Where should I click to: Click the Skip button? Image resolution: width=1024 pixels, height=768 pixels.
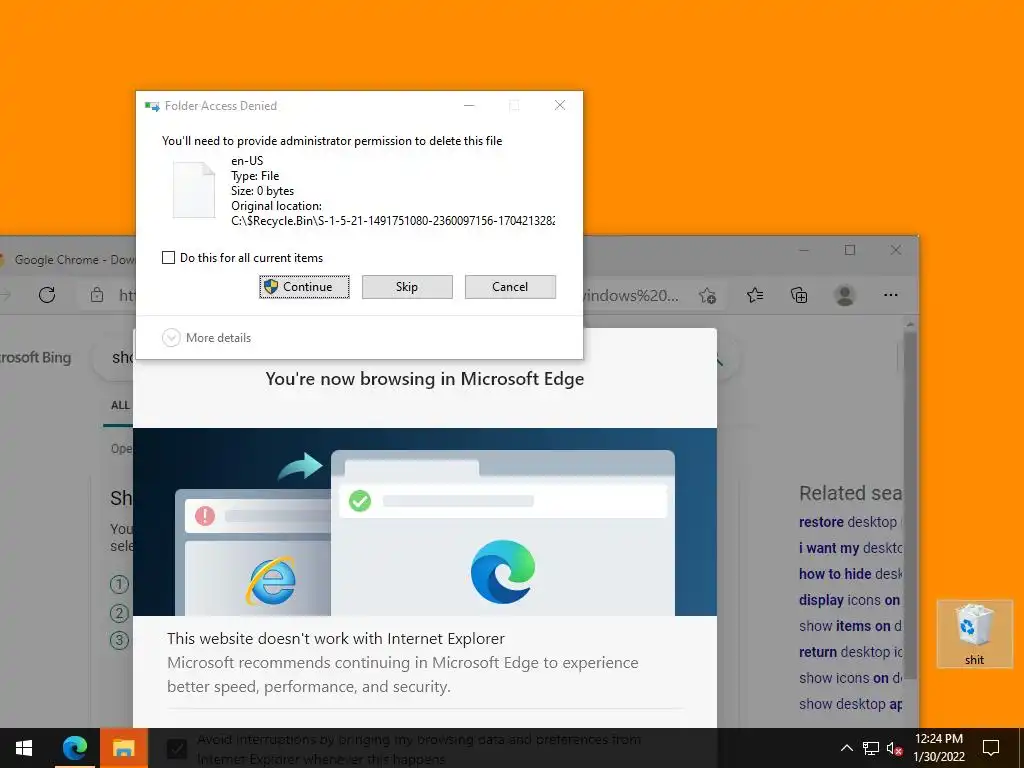pos(407,287)
